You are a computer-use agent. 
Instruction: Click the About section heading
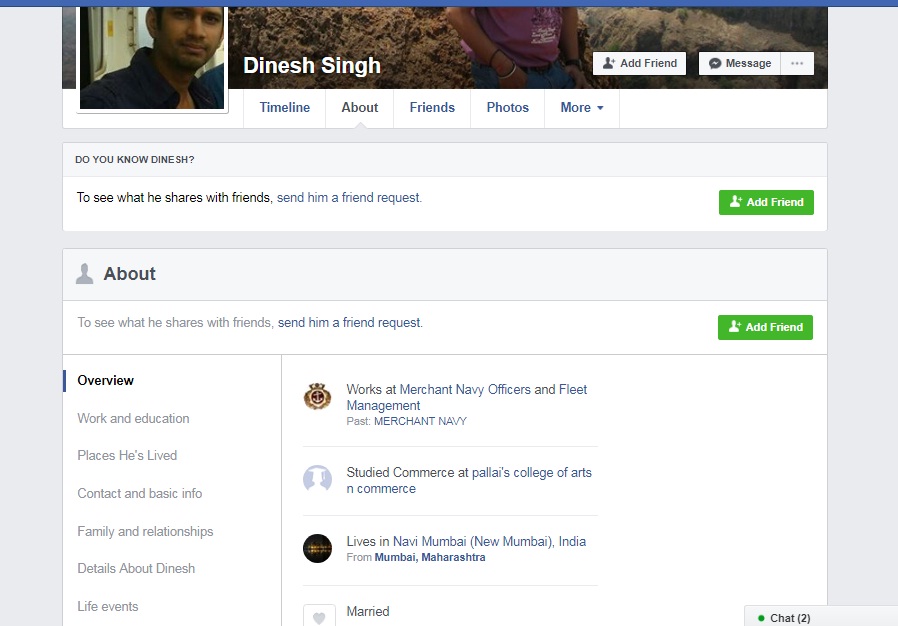[129, 274]
